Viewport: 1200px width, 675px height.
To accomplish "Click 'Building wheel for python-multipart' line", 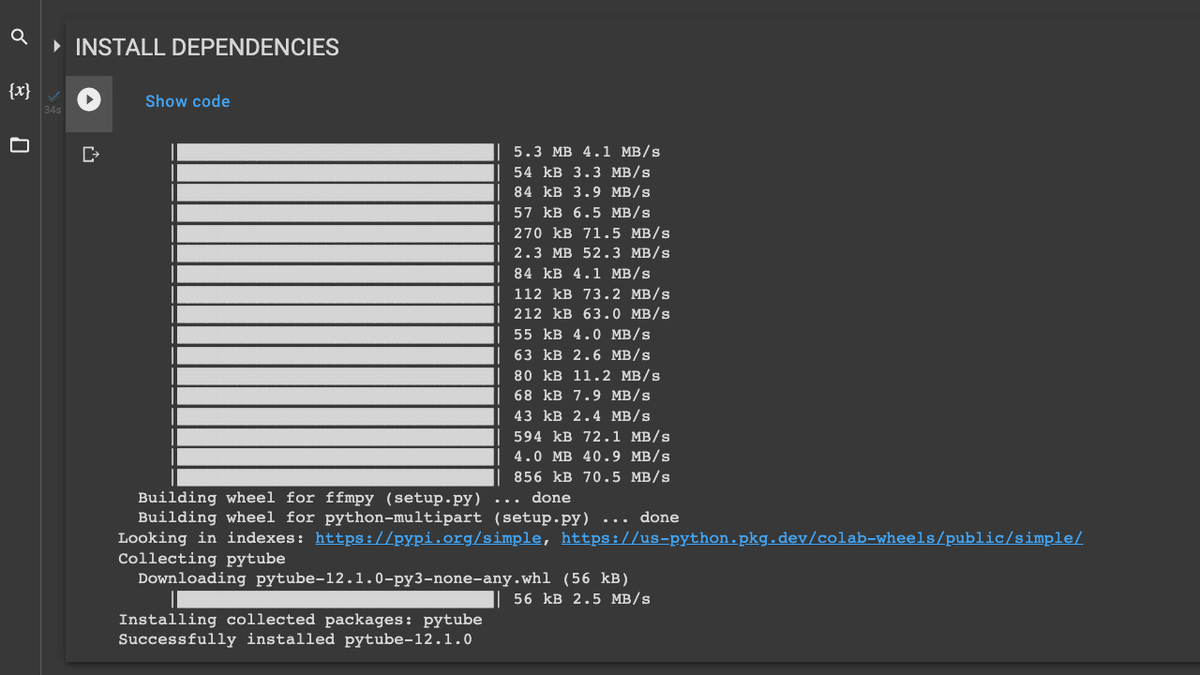I will tap(408, 517).
